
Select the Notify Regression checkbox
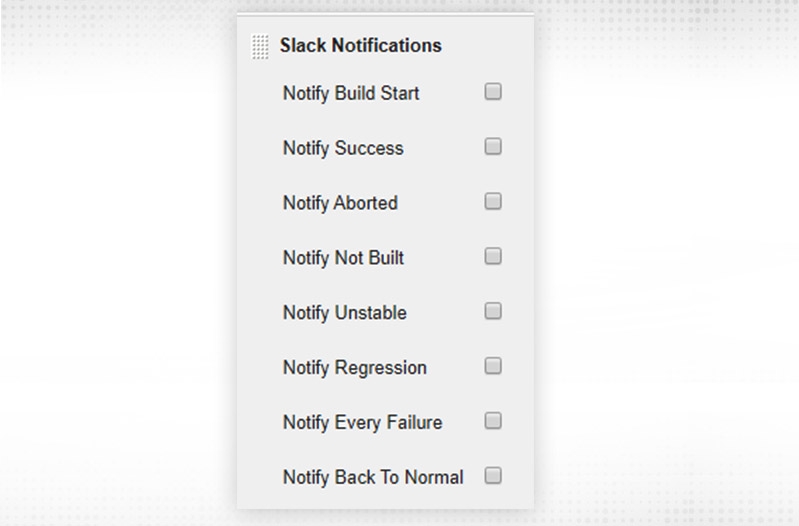pyautogui.click(x=493, y=366)
